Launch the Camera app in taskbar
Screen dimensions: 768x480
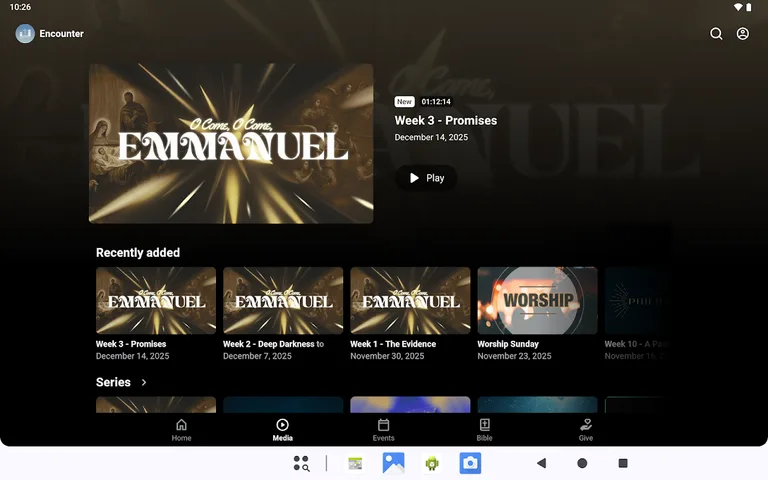(470, 463)
